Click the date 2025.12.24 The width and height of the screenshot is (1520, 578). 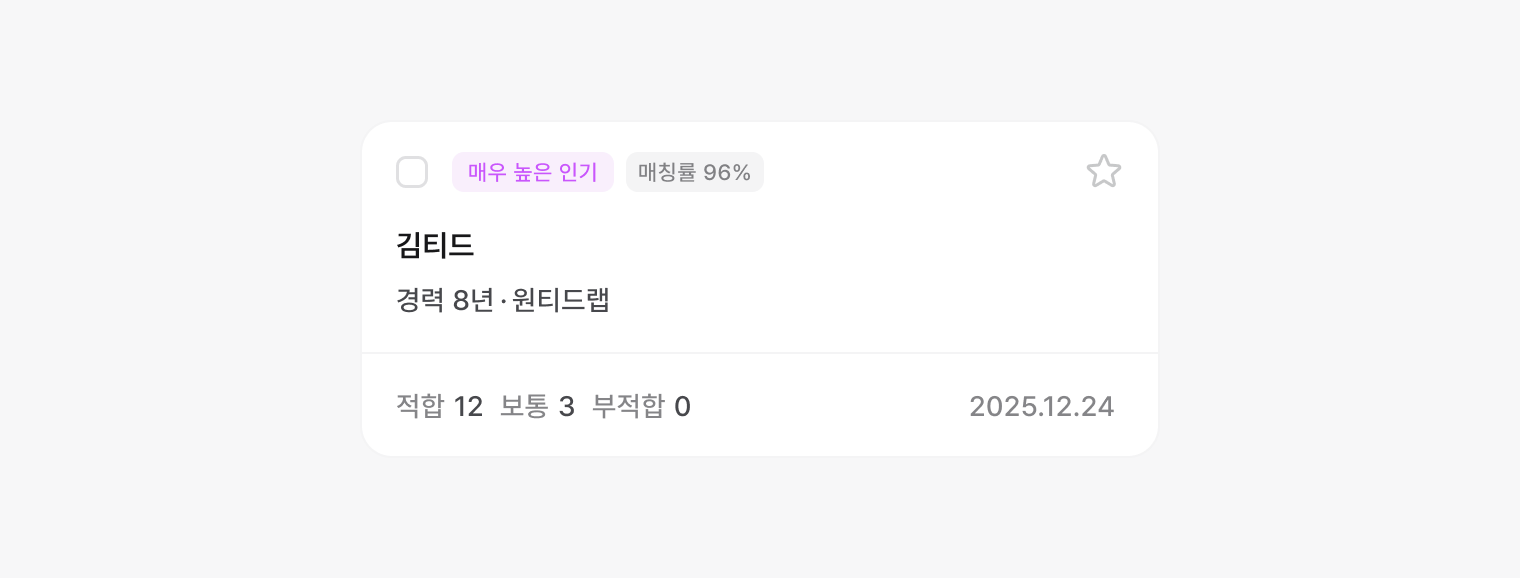tap(1041, 406)
